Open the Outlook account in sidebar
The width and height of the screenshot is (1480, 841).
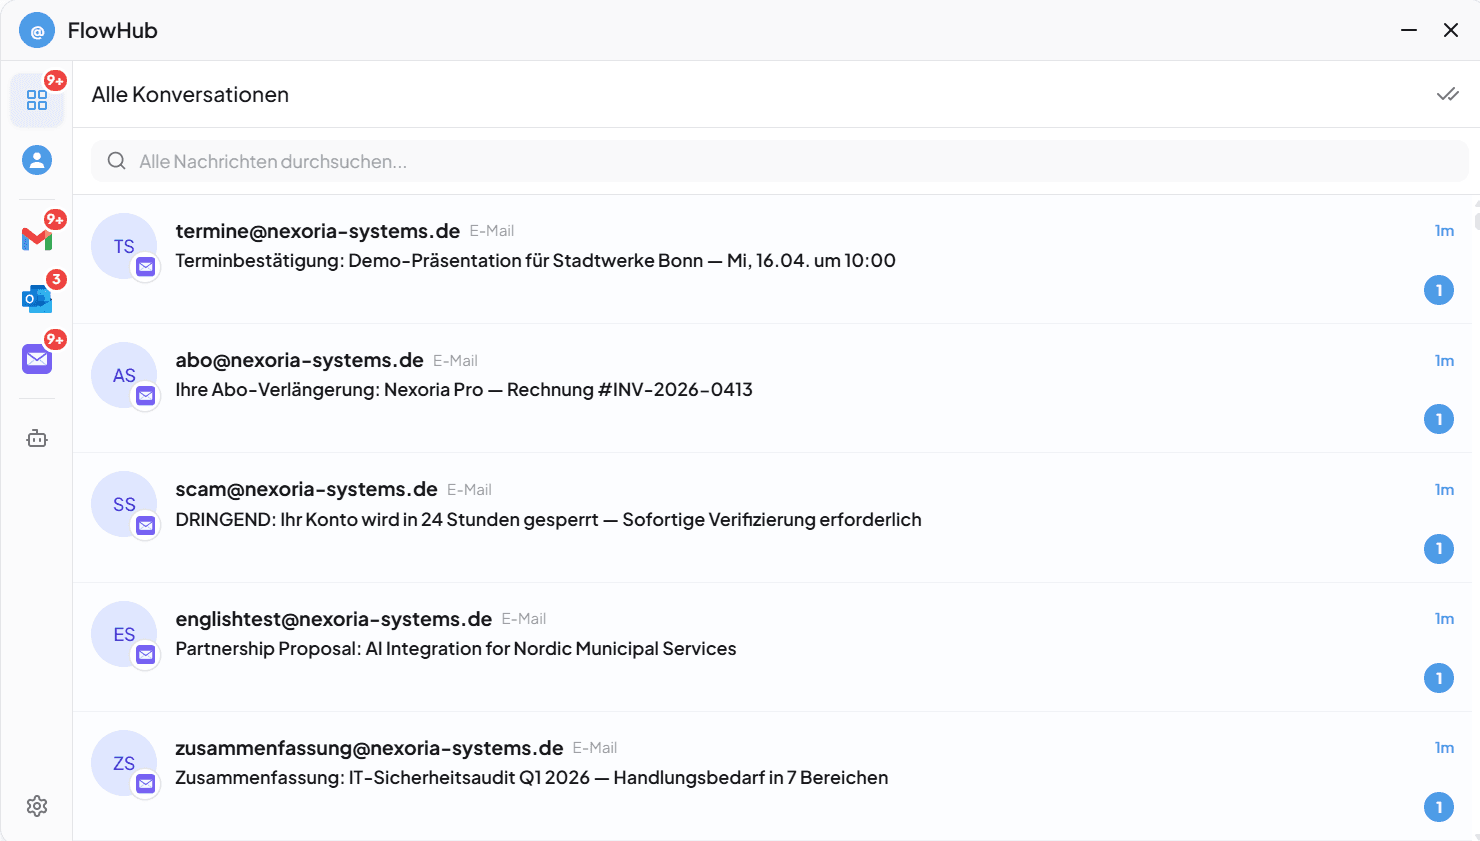(37, 298)
